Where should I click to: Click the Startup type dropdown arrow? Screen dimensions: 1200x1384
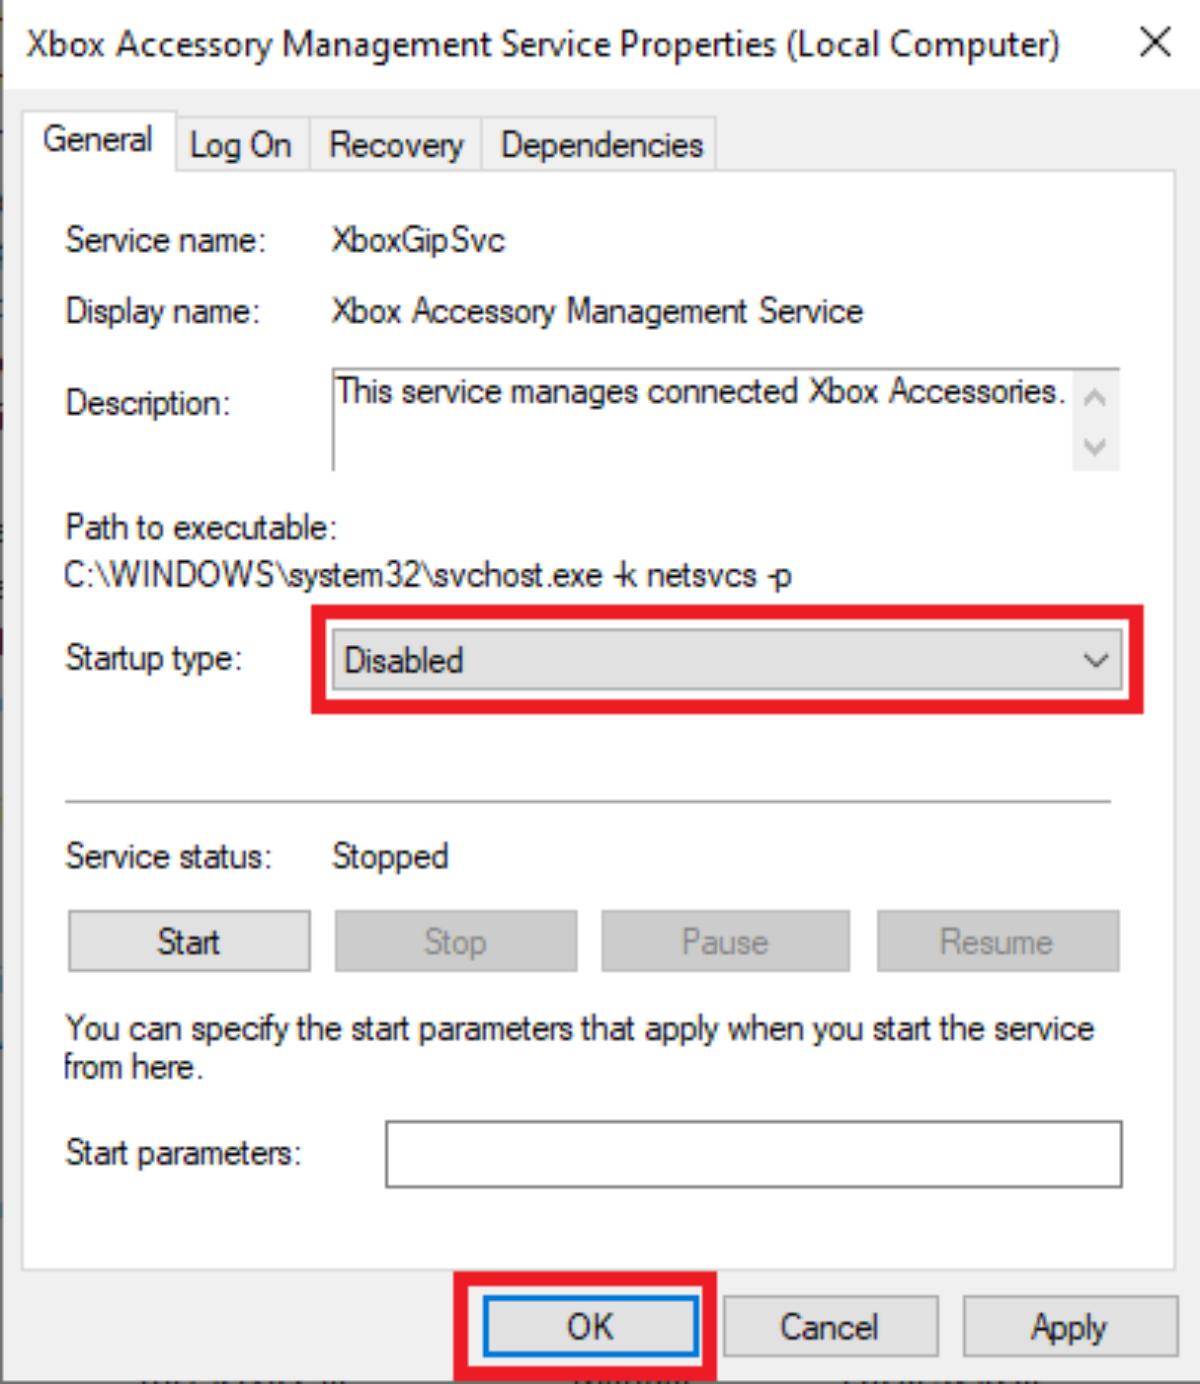pos(1095,659)
